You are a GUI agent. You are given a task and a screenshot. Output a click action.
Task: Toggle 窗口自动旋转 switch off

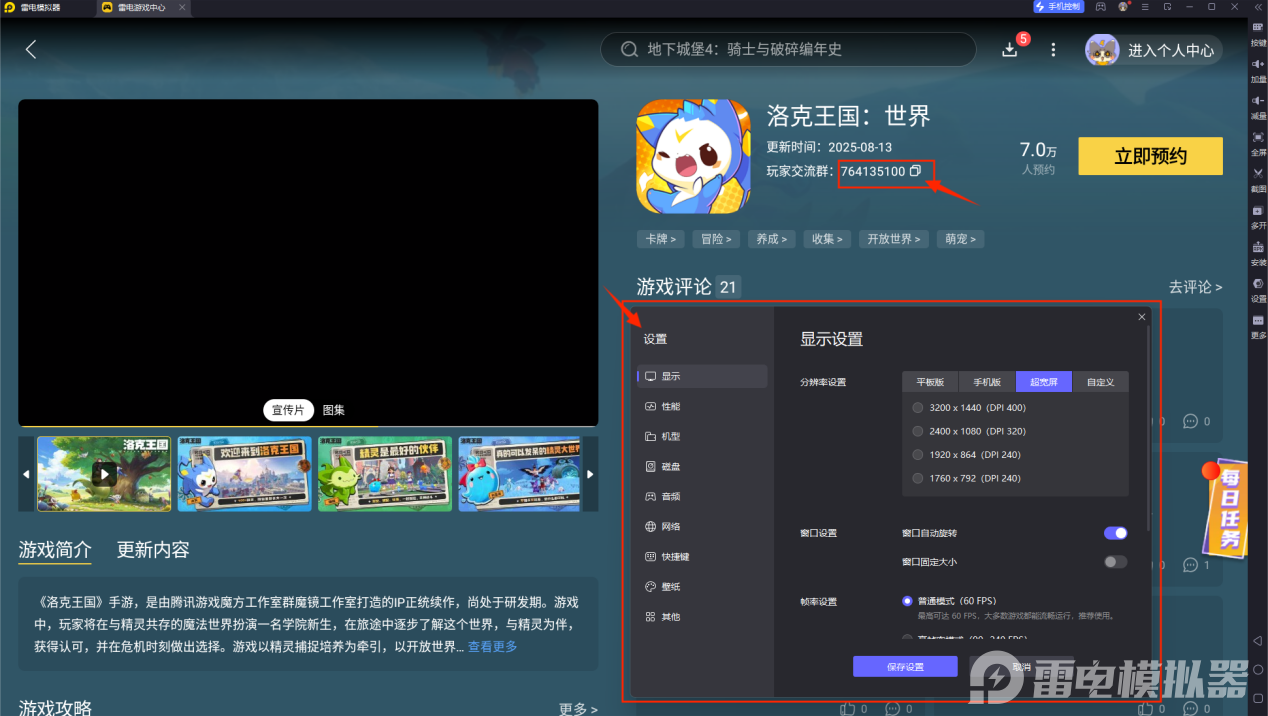[x=1115, y=533]
